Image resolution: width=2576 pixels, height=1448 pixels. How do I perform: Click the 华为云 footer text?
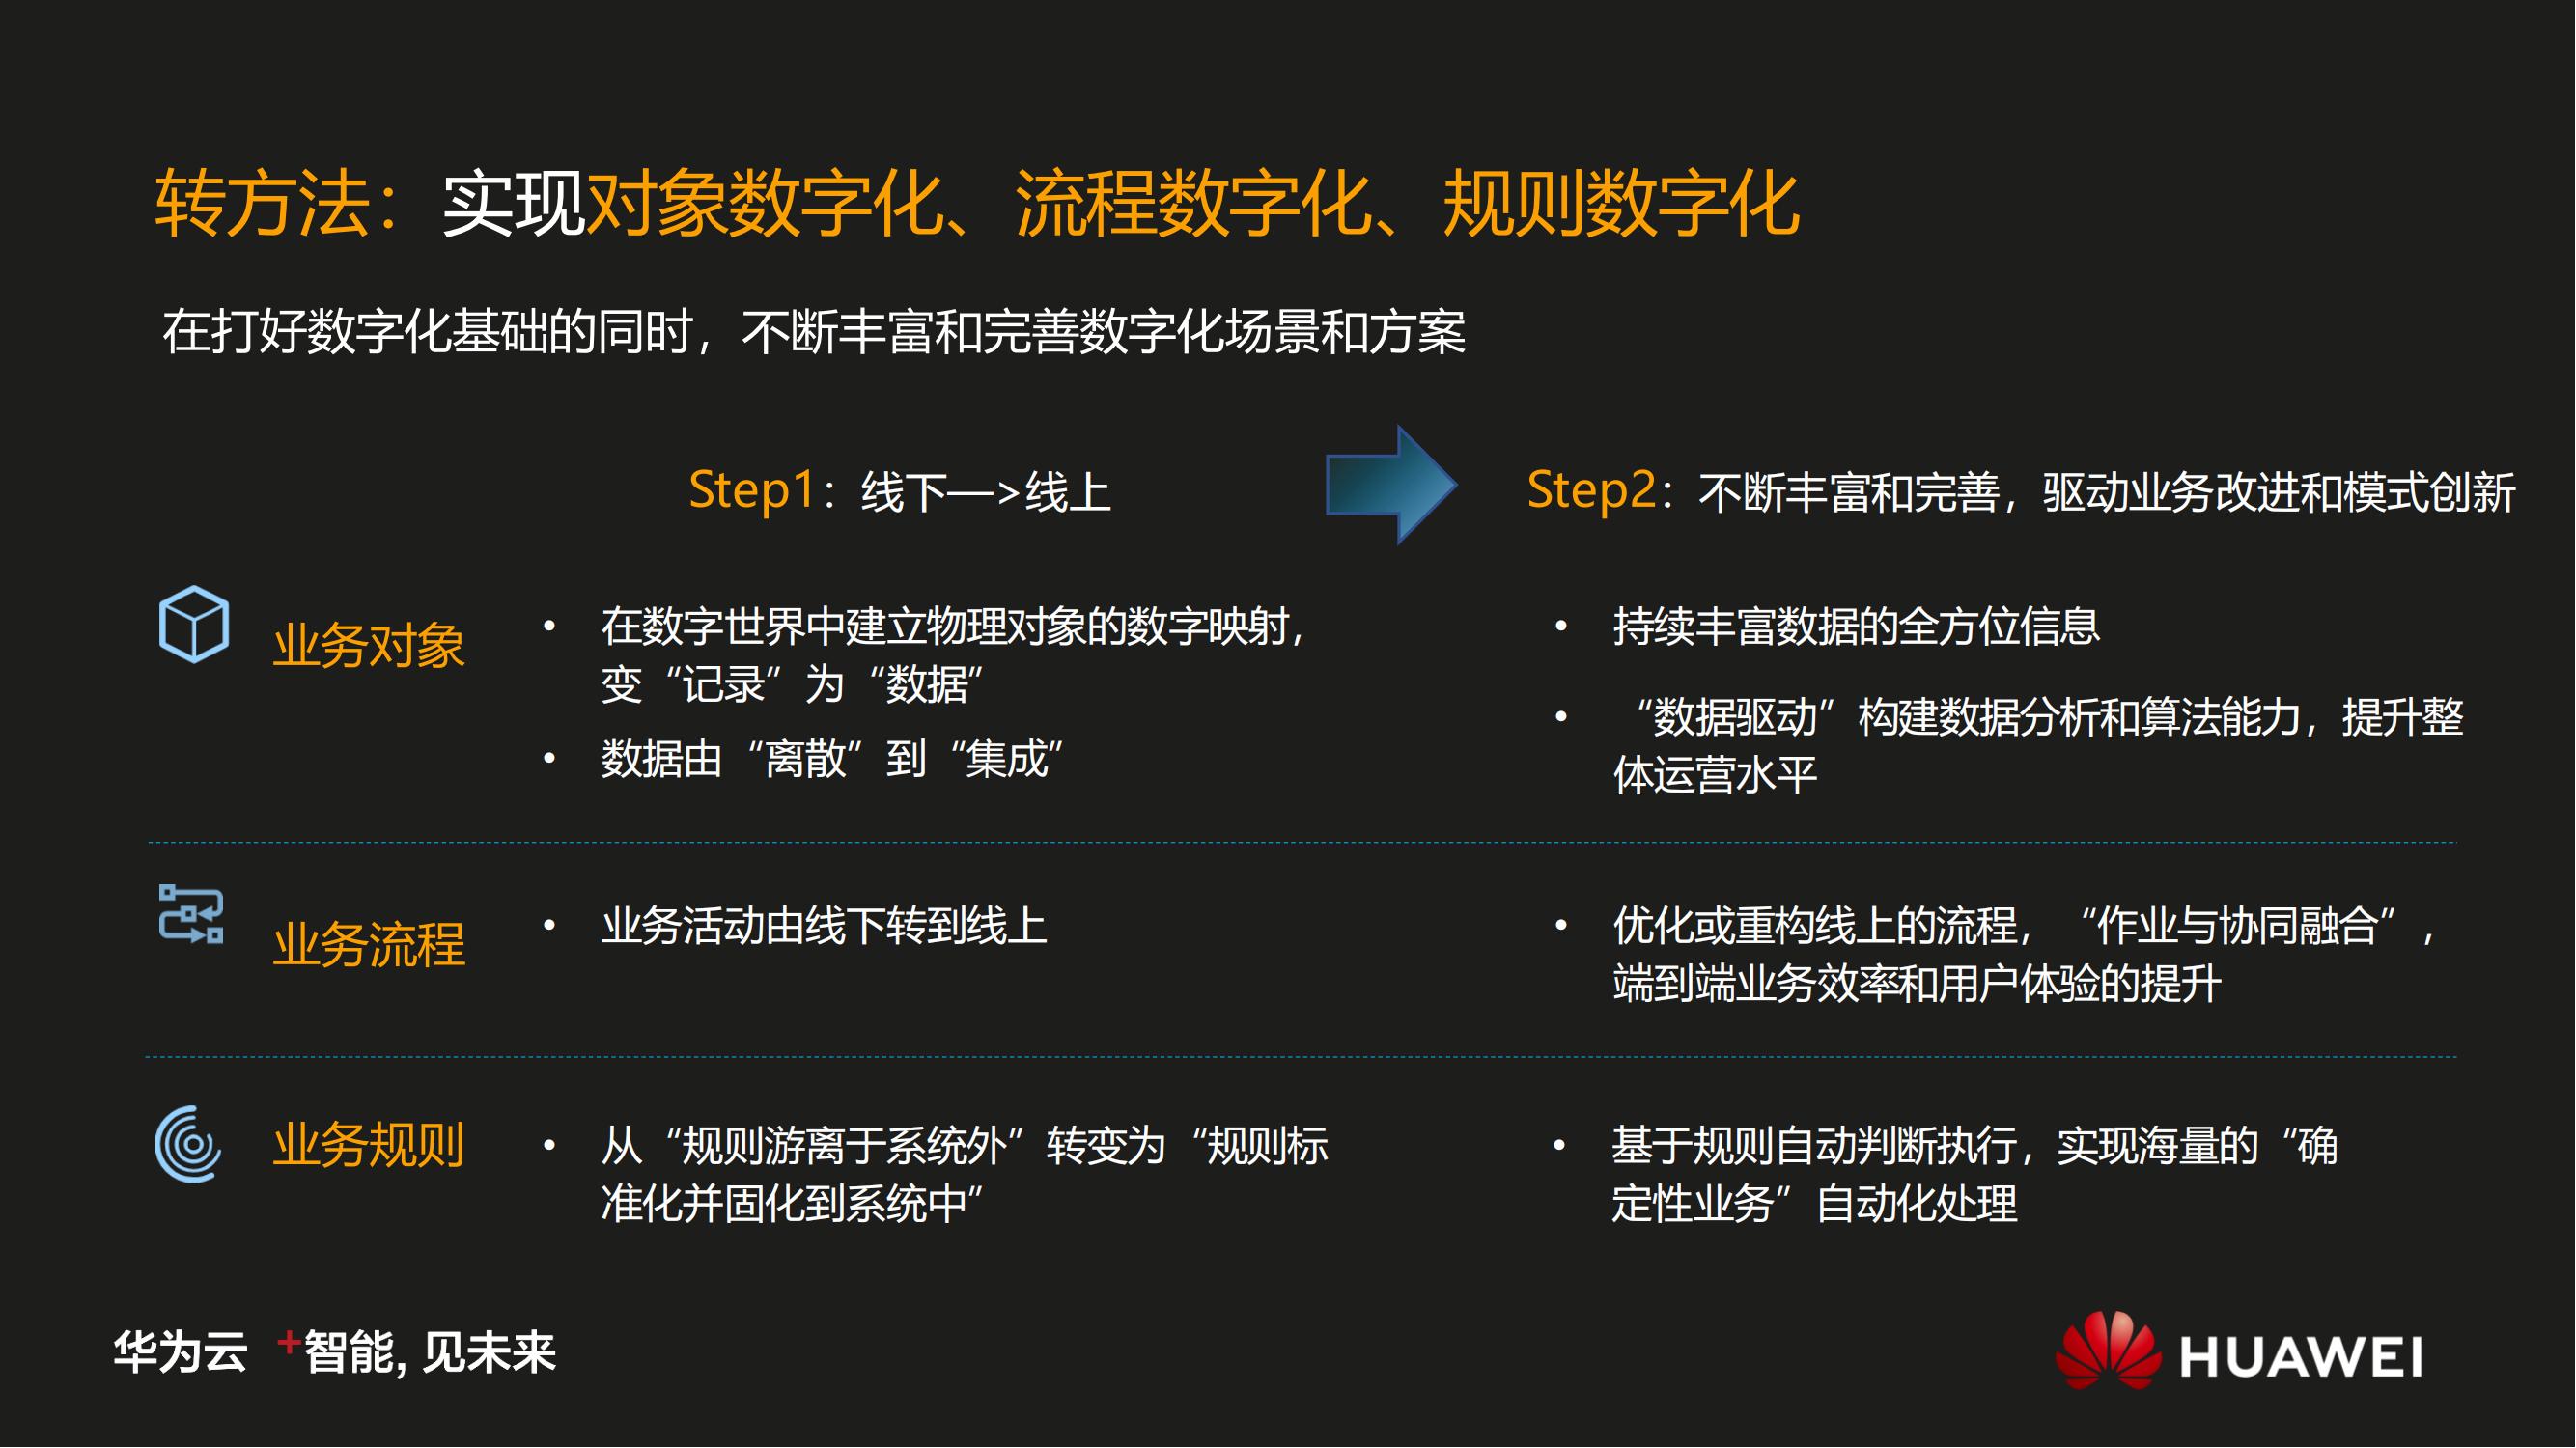coord(180,1353)
